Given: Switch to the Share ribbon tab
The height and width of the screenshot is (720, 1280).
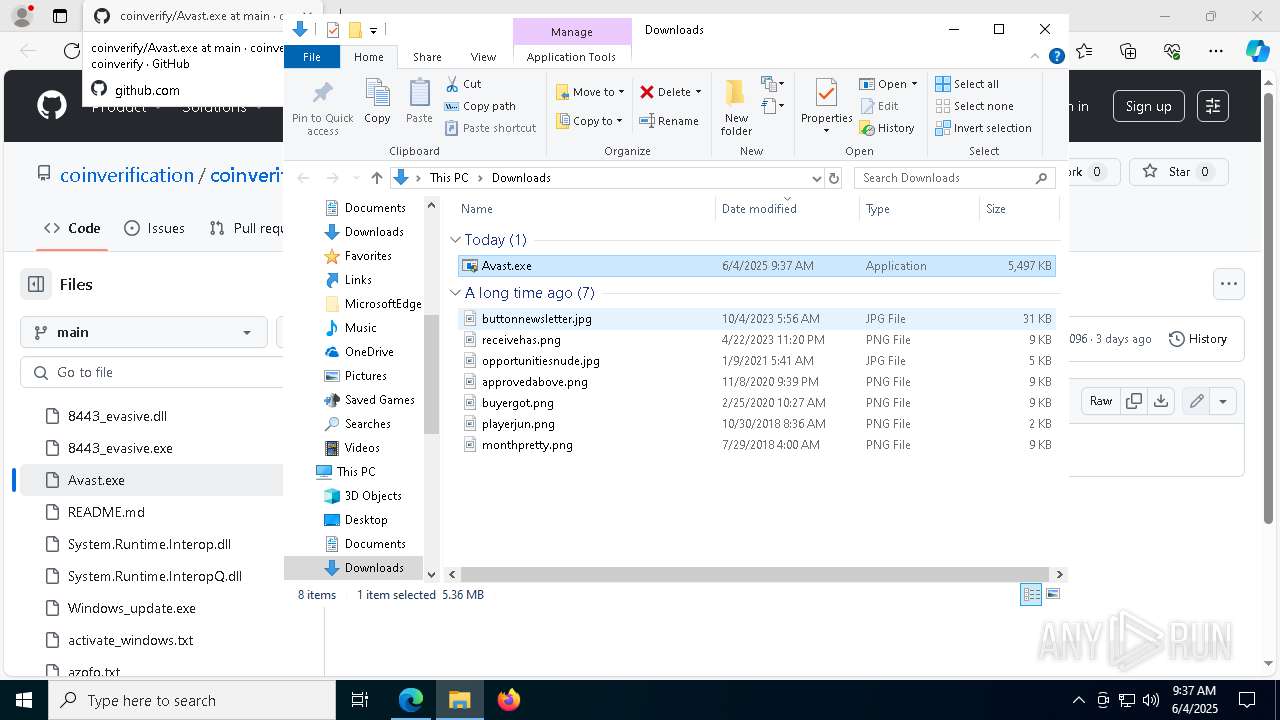Looking at the screenshot, I should tap(427, 57).
